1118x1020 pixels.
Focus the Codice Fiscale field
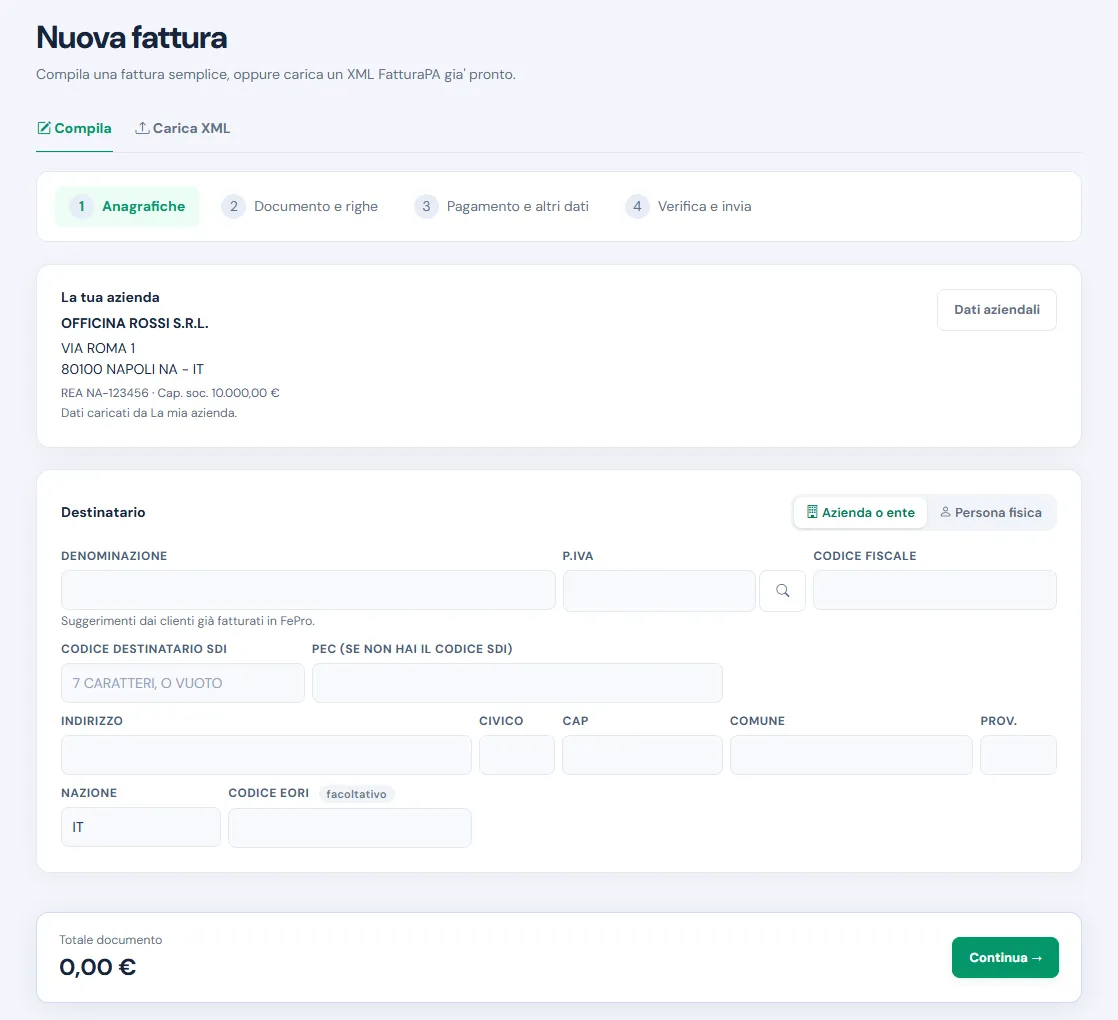tap(935, 589)
